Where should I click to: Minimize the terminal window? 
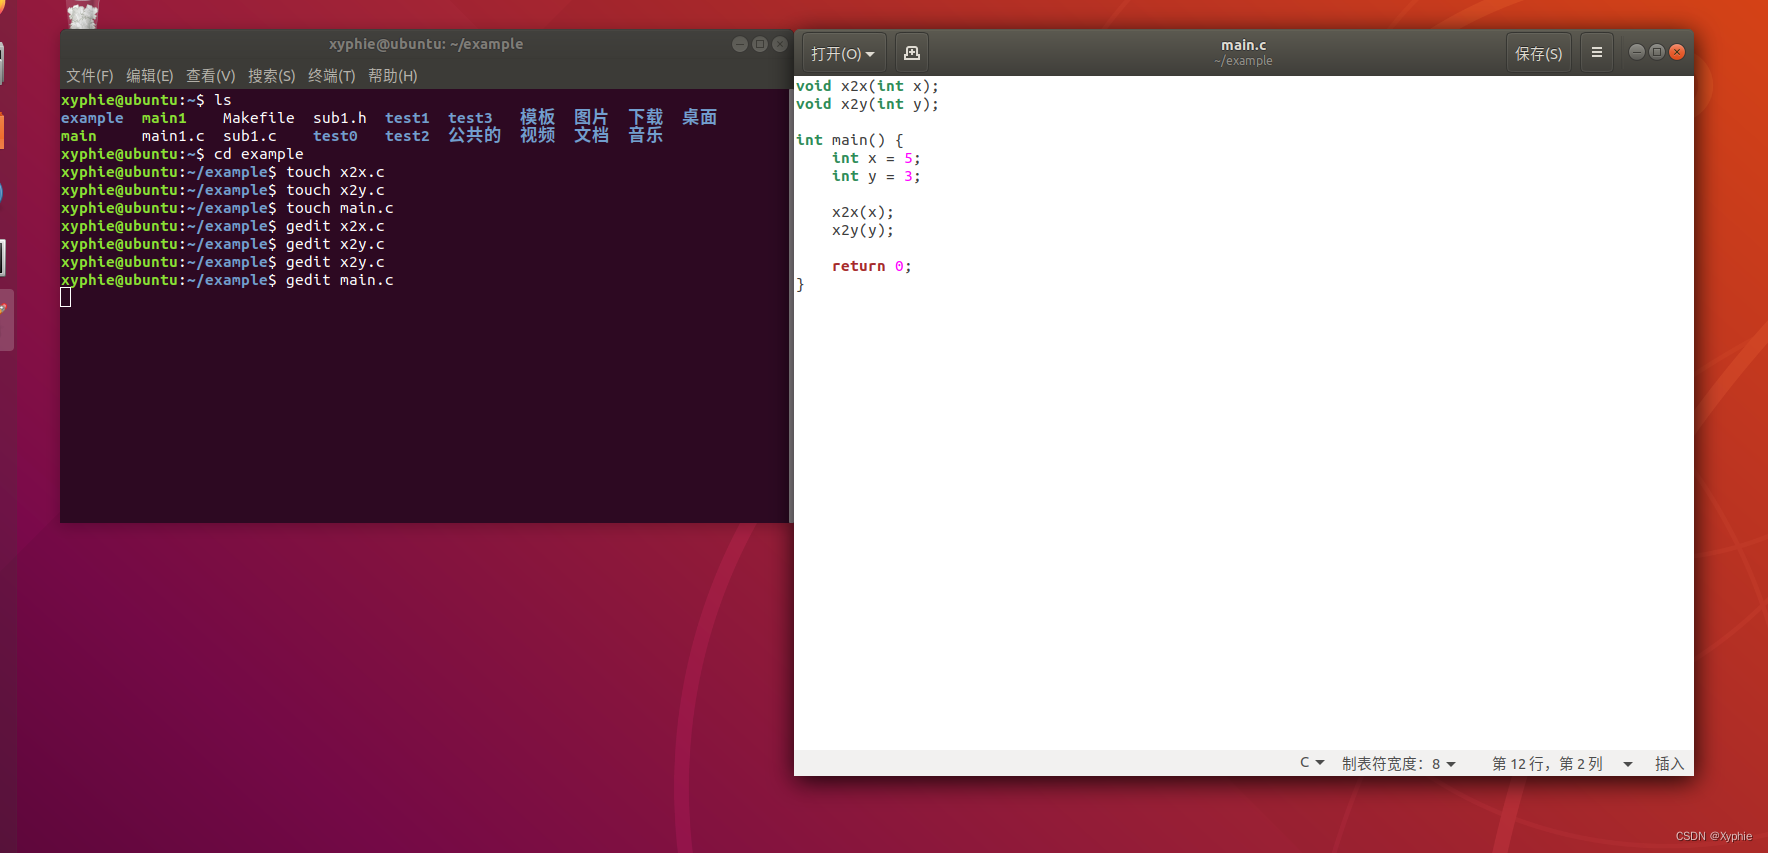tap(740, 44)
